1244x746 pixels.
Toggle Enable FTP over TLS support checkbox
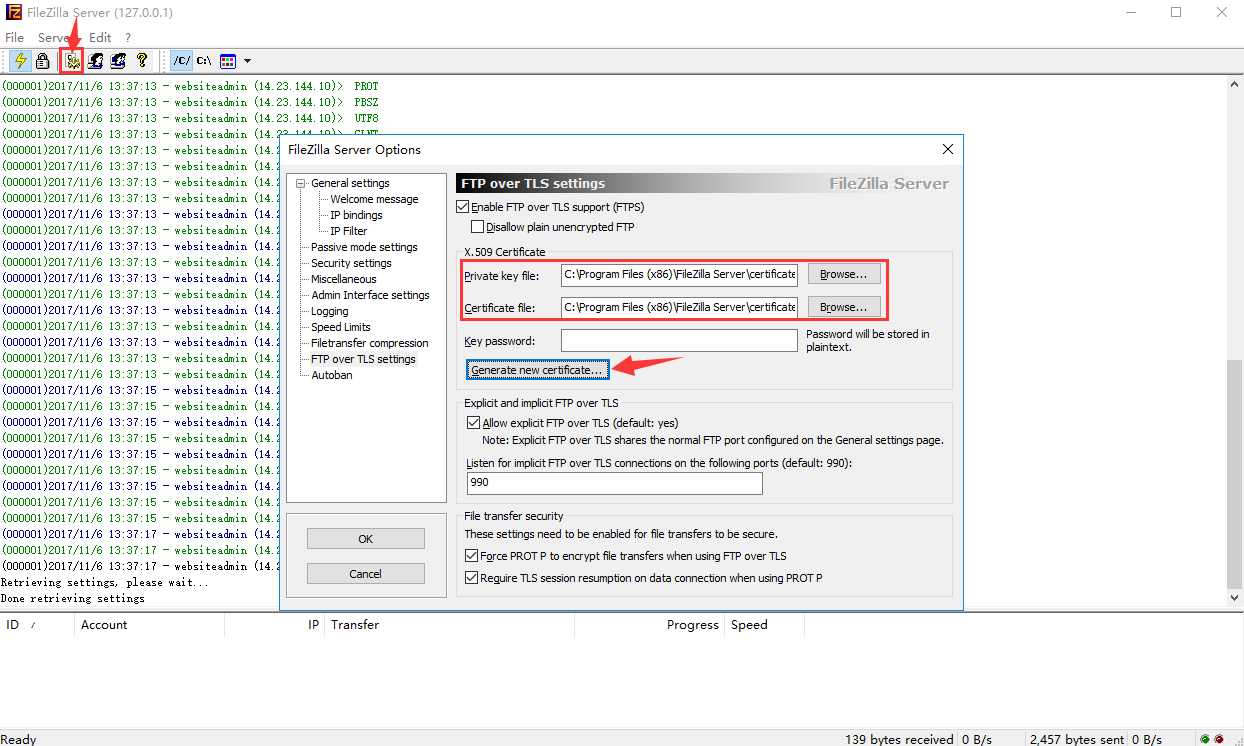coord(462,207)
